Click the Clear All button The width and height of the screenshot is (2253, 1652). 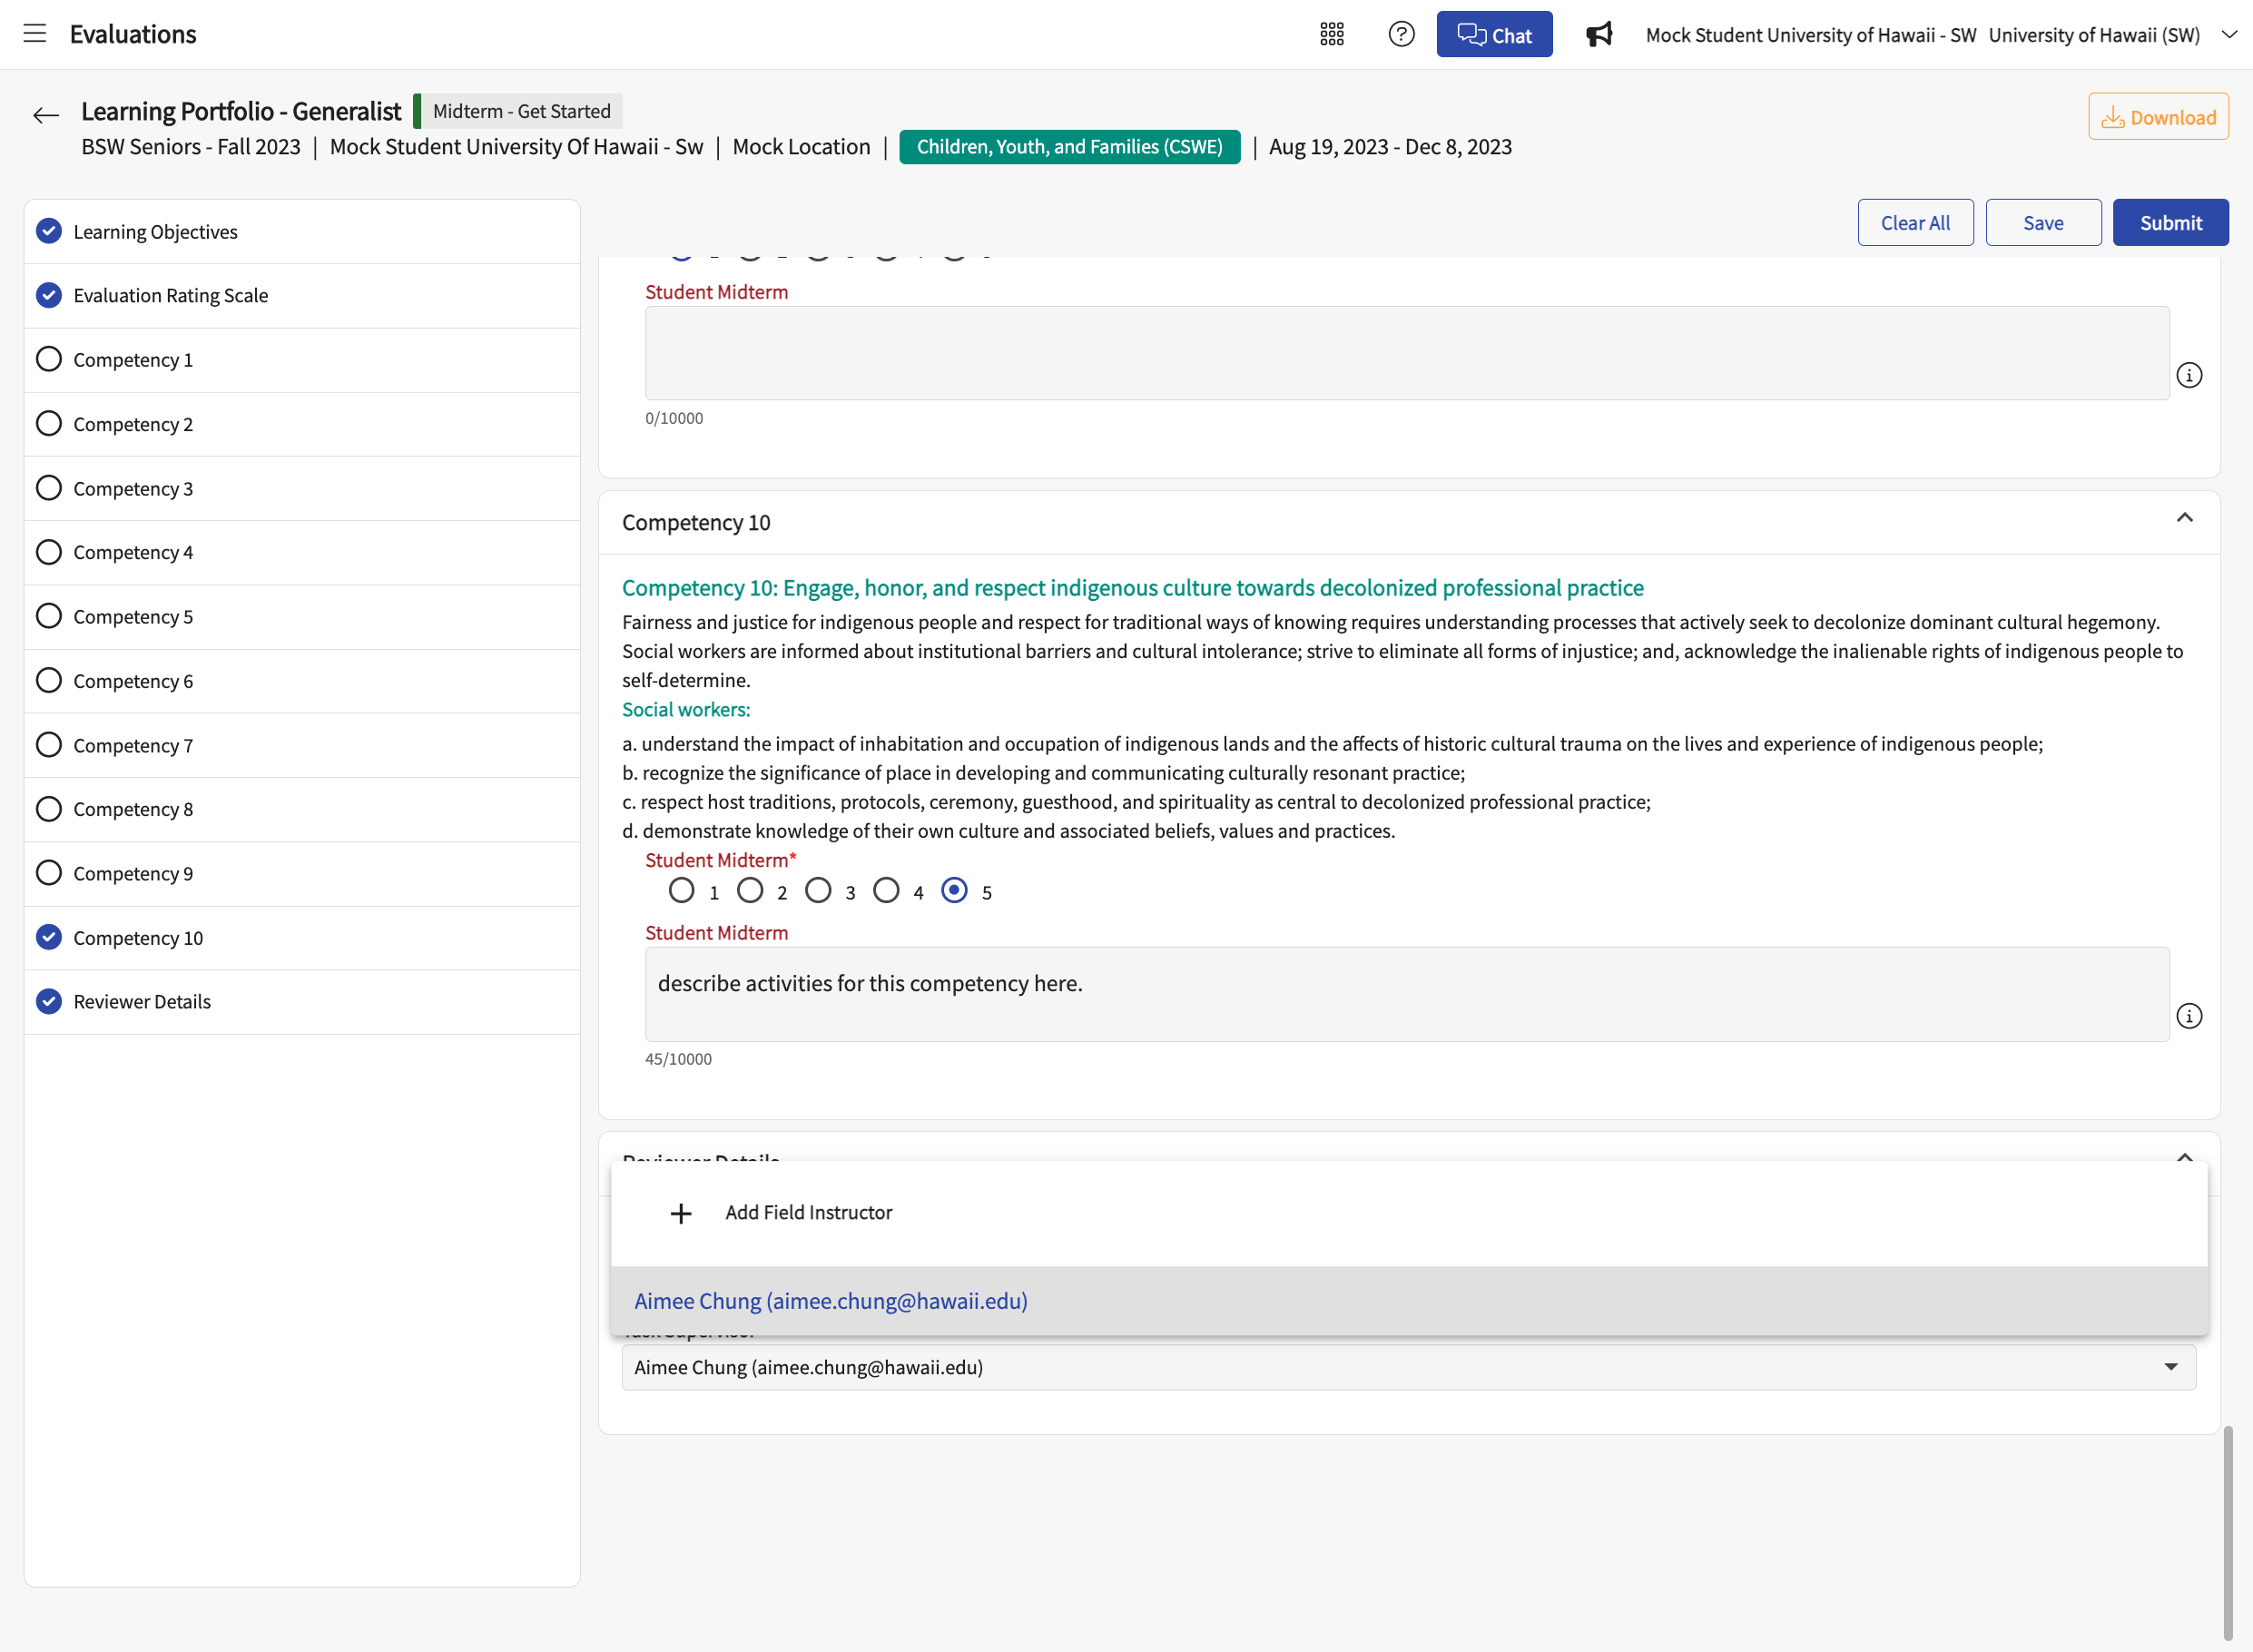(1915, 222)
